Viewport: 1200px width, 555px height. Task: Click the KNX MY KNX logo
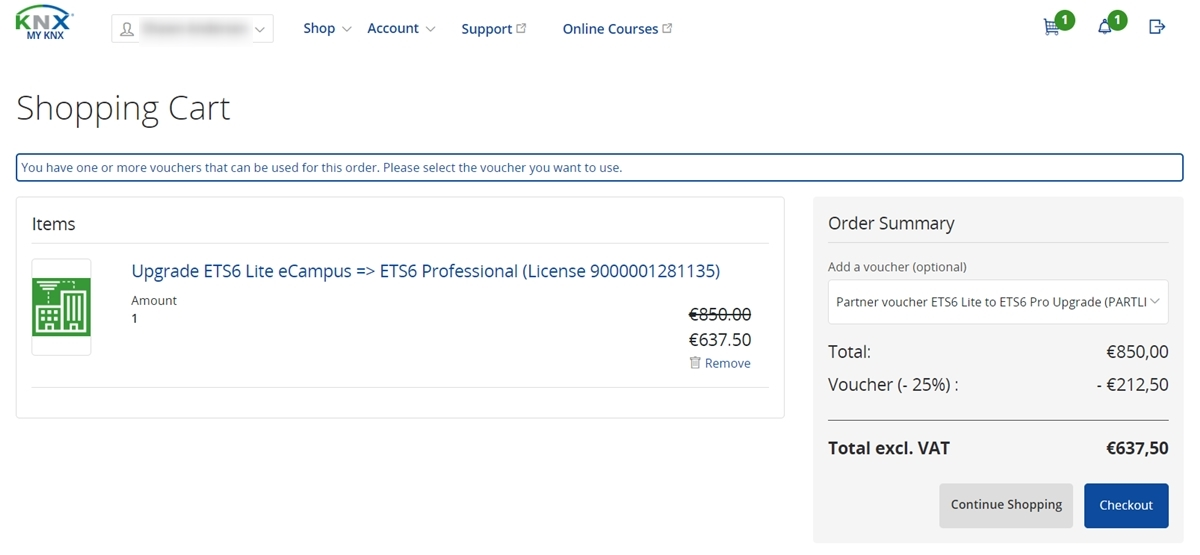pos(45,24)
